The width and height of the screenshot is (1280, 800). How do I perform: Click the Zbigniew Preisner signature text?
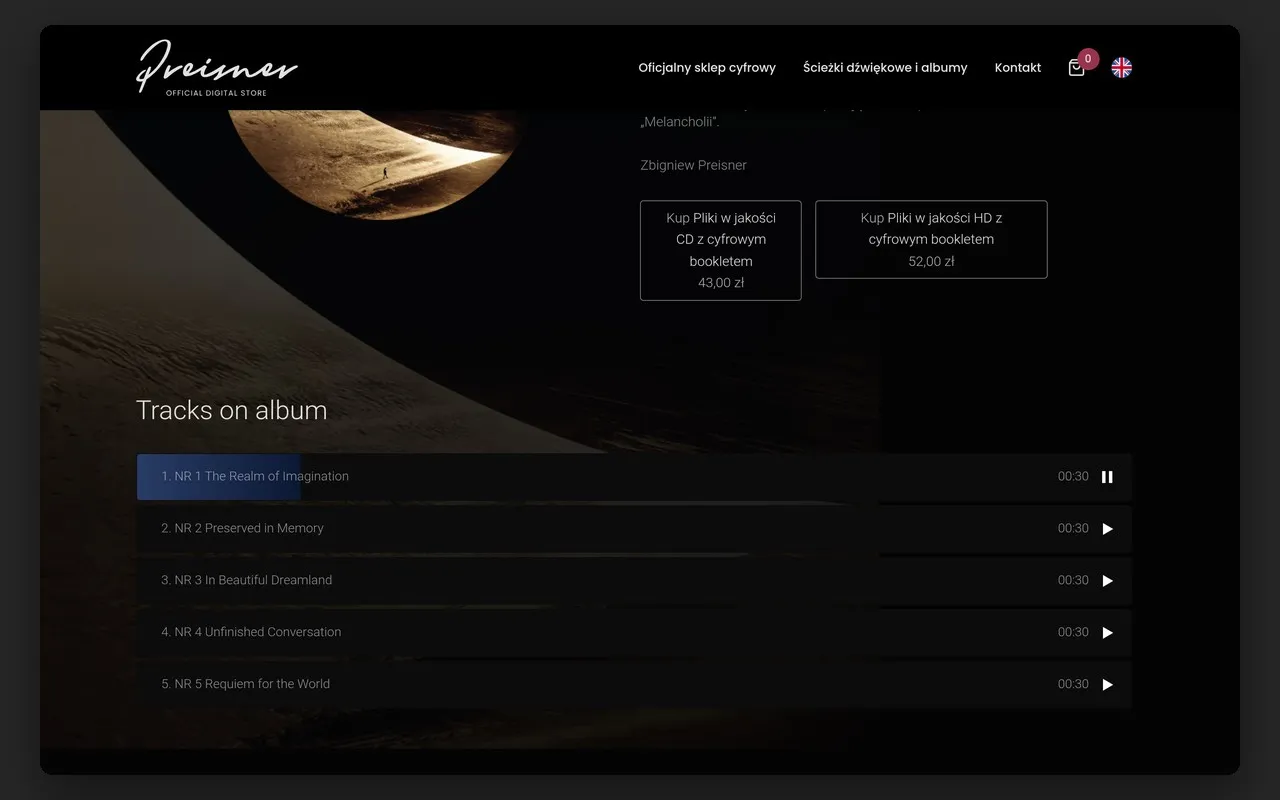pyautogui.click(x=693, y=165)
